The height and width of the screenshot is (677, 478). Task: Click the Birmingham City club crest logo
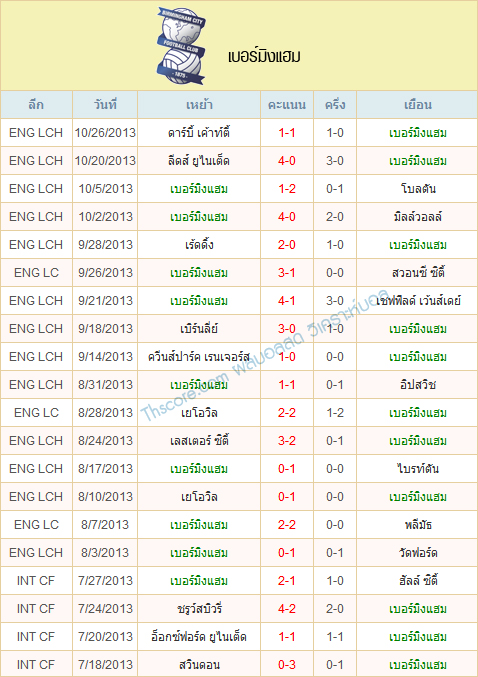pos(181,46)
